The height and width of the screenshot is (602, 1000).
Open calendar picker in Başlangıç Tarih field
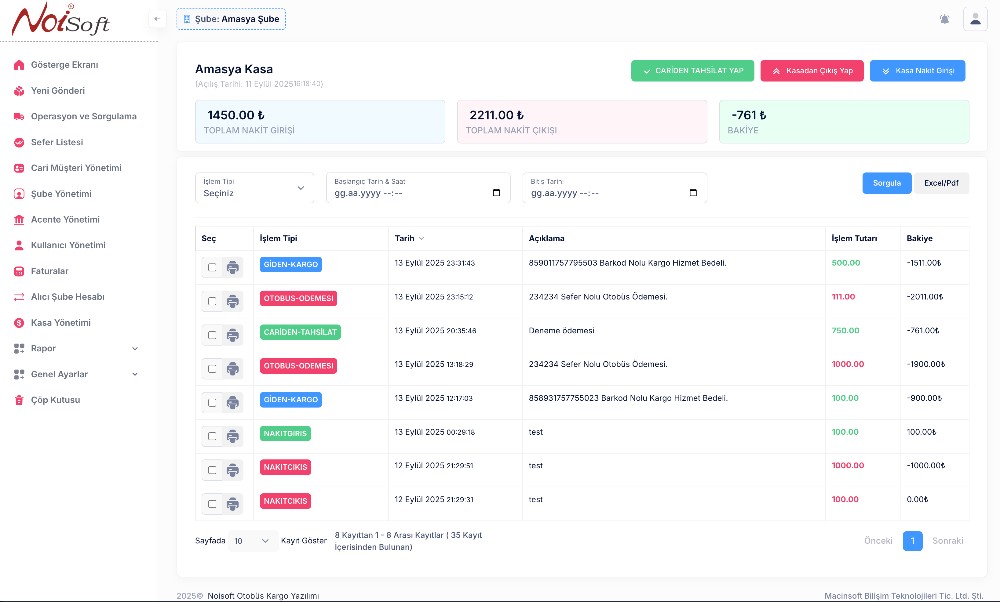tap(497, 193)
